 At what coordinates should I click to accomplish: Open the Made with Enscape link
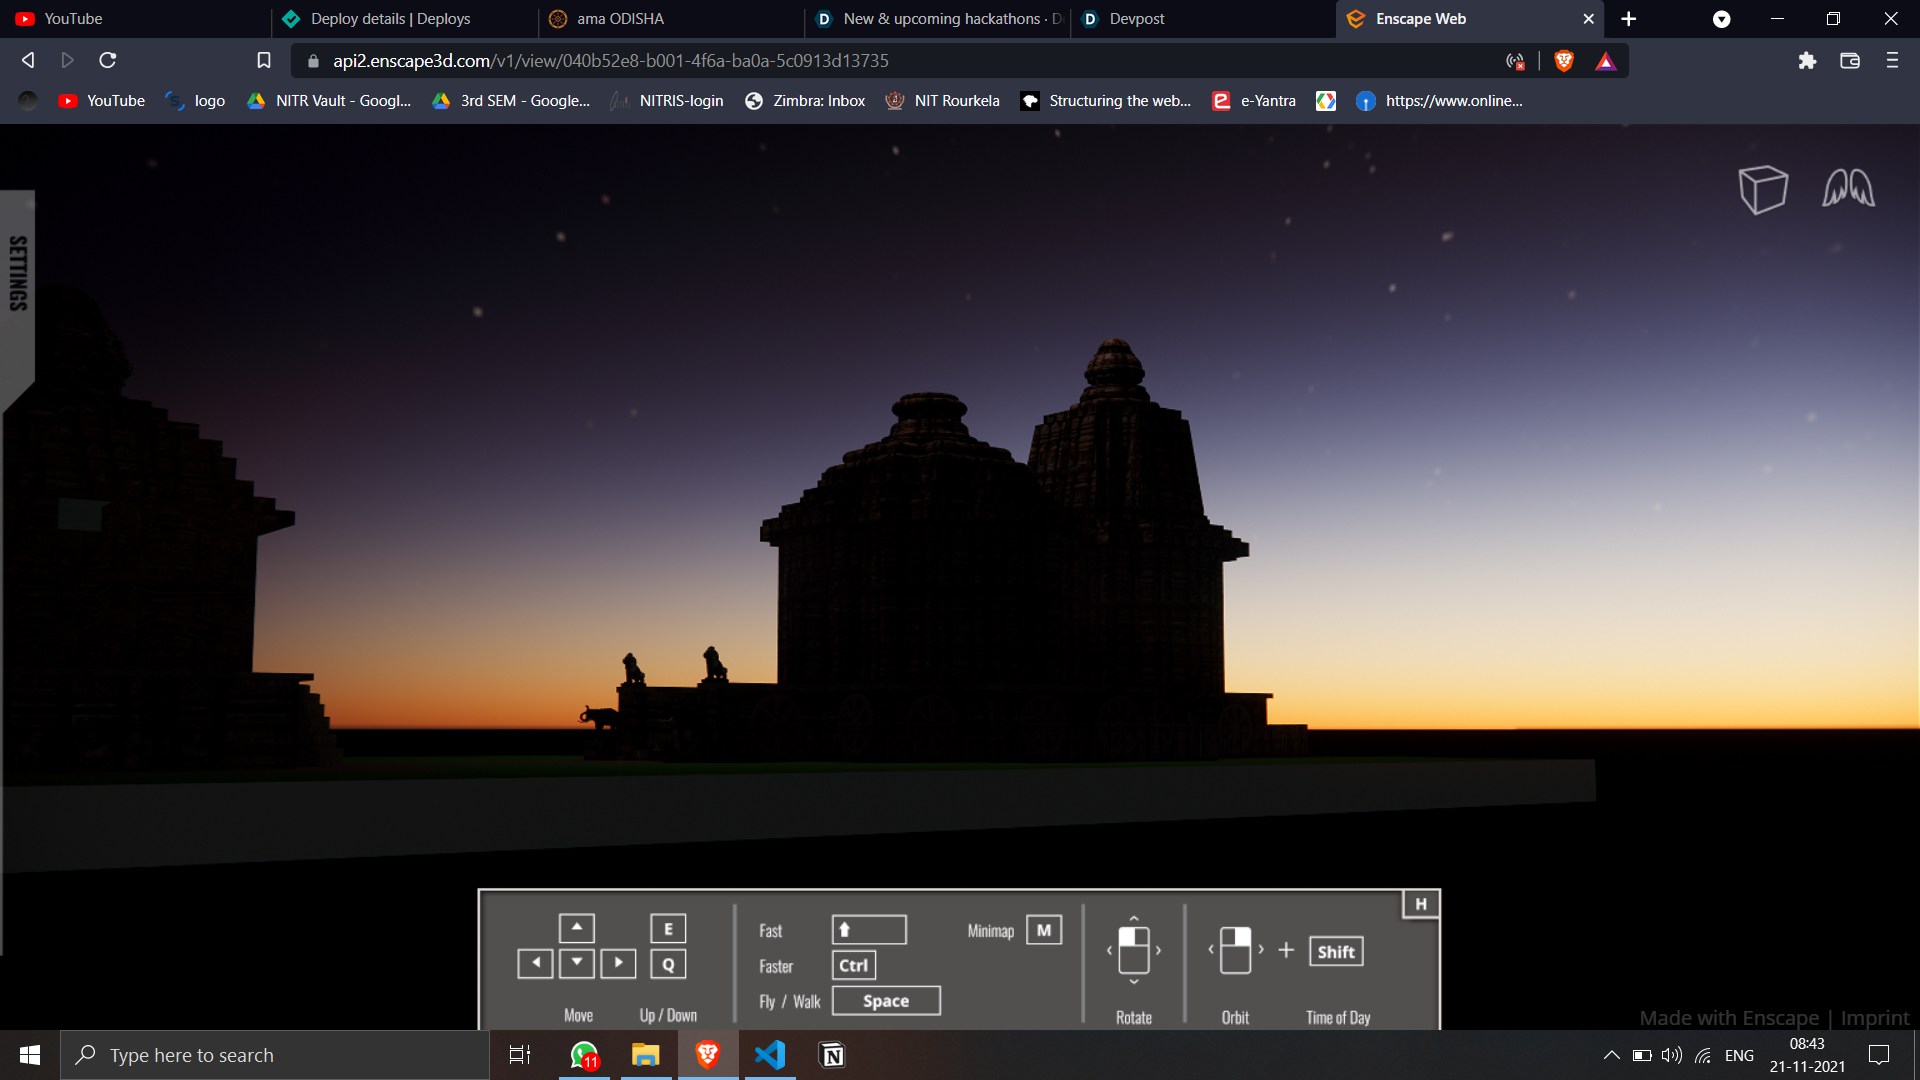(x=1729, y=1018)
